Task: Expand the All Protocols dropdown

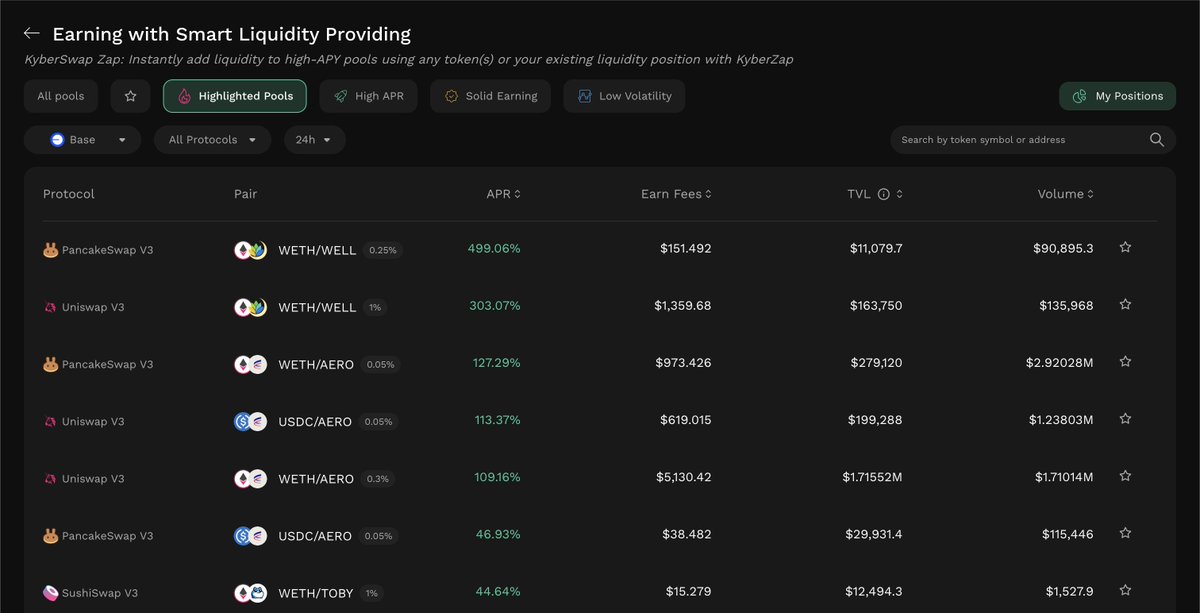Action: pyautogui.click(x=212, y=140)
